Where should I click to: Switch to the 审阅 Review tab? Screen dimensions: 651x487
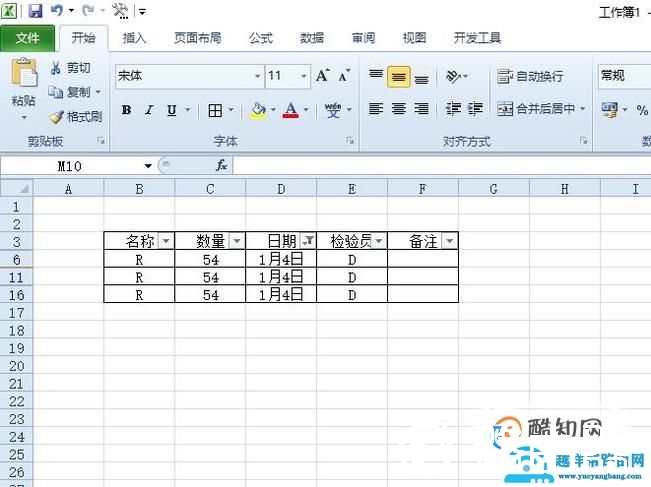[x=363, y=38]
